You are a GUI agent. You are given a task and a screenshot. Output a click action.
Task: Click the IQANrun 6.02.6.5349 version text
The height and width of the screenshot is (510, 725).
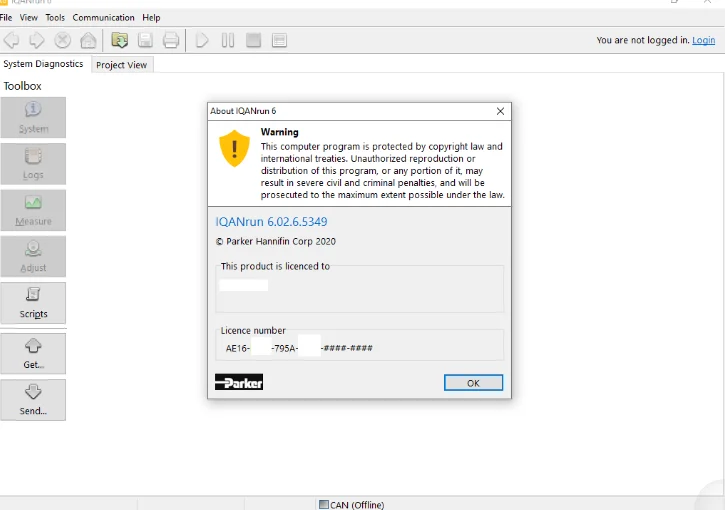pyautogui.click(x=271, y=221)
